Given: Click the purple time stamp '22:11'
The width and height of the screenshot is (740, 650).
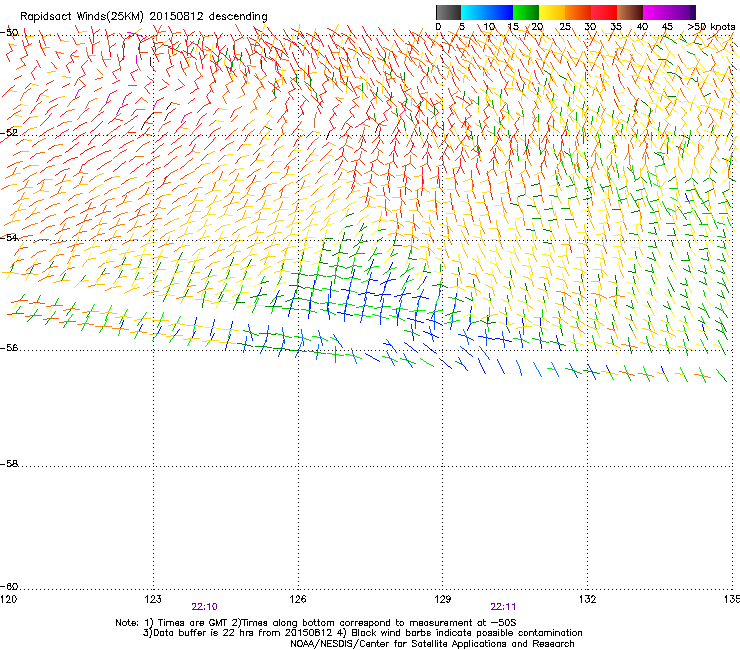Looking at the screenshot, I should coord(503,607).
